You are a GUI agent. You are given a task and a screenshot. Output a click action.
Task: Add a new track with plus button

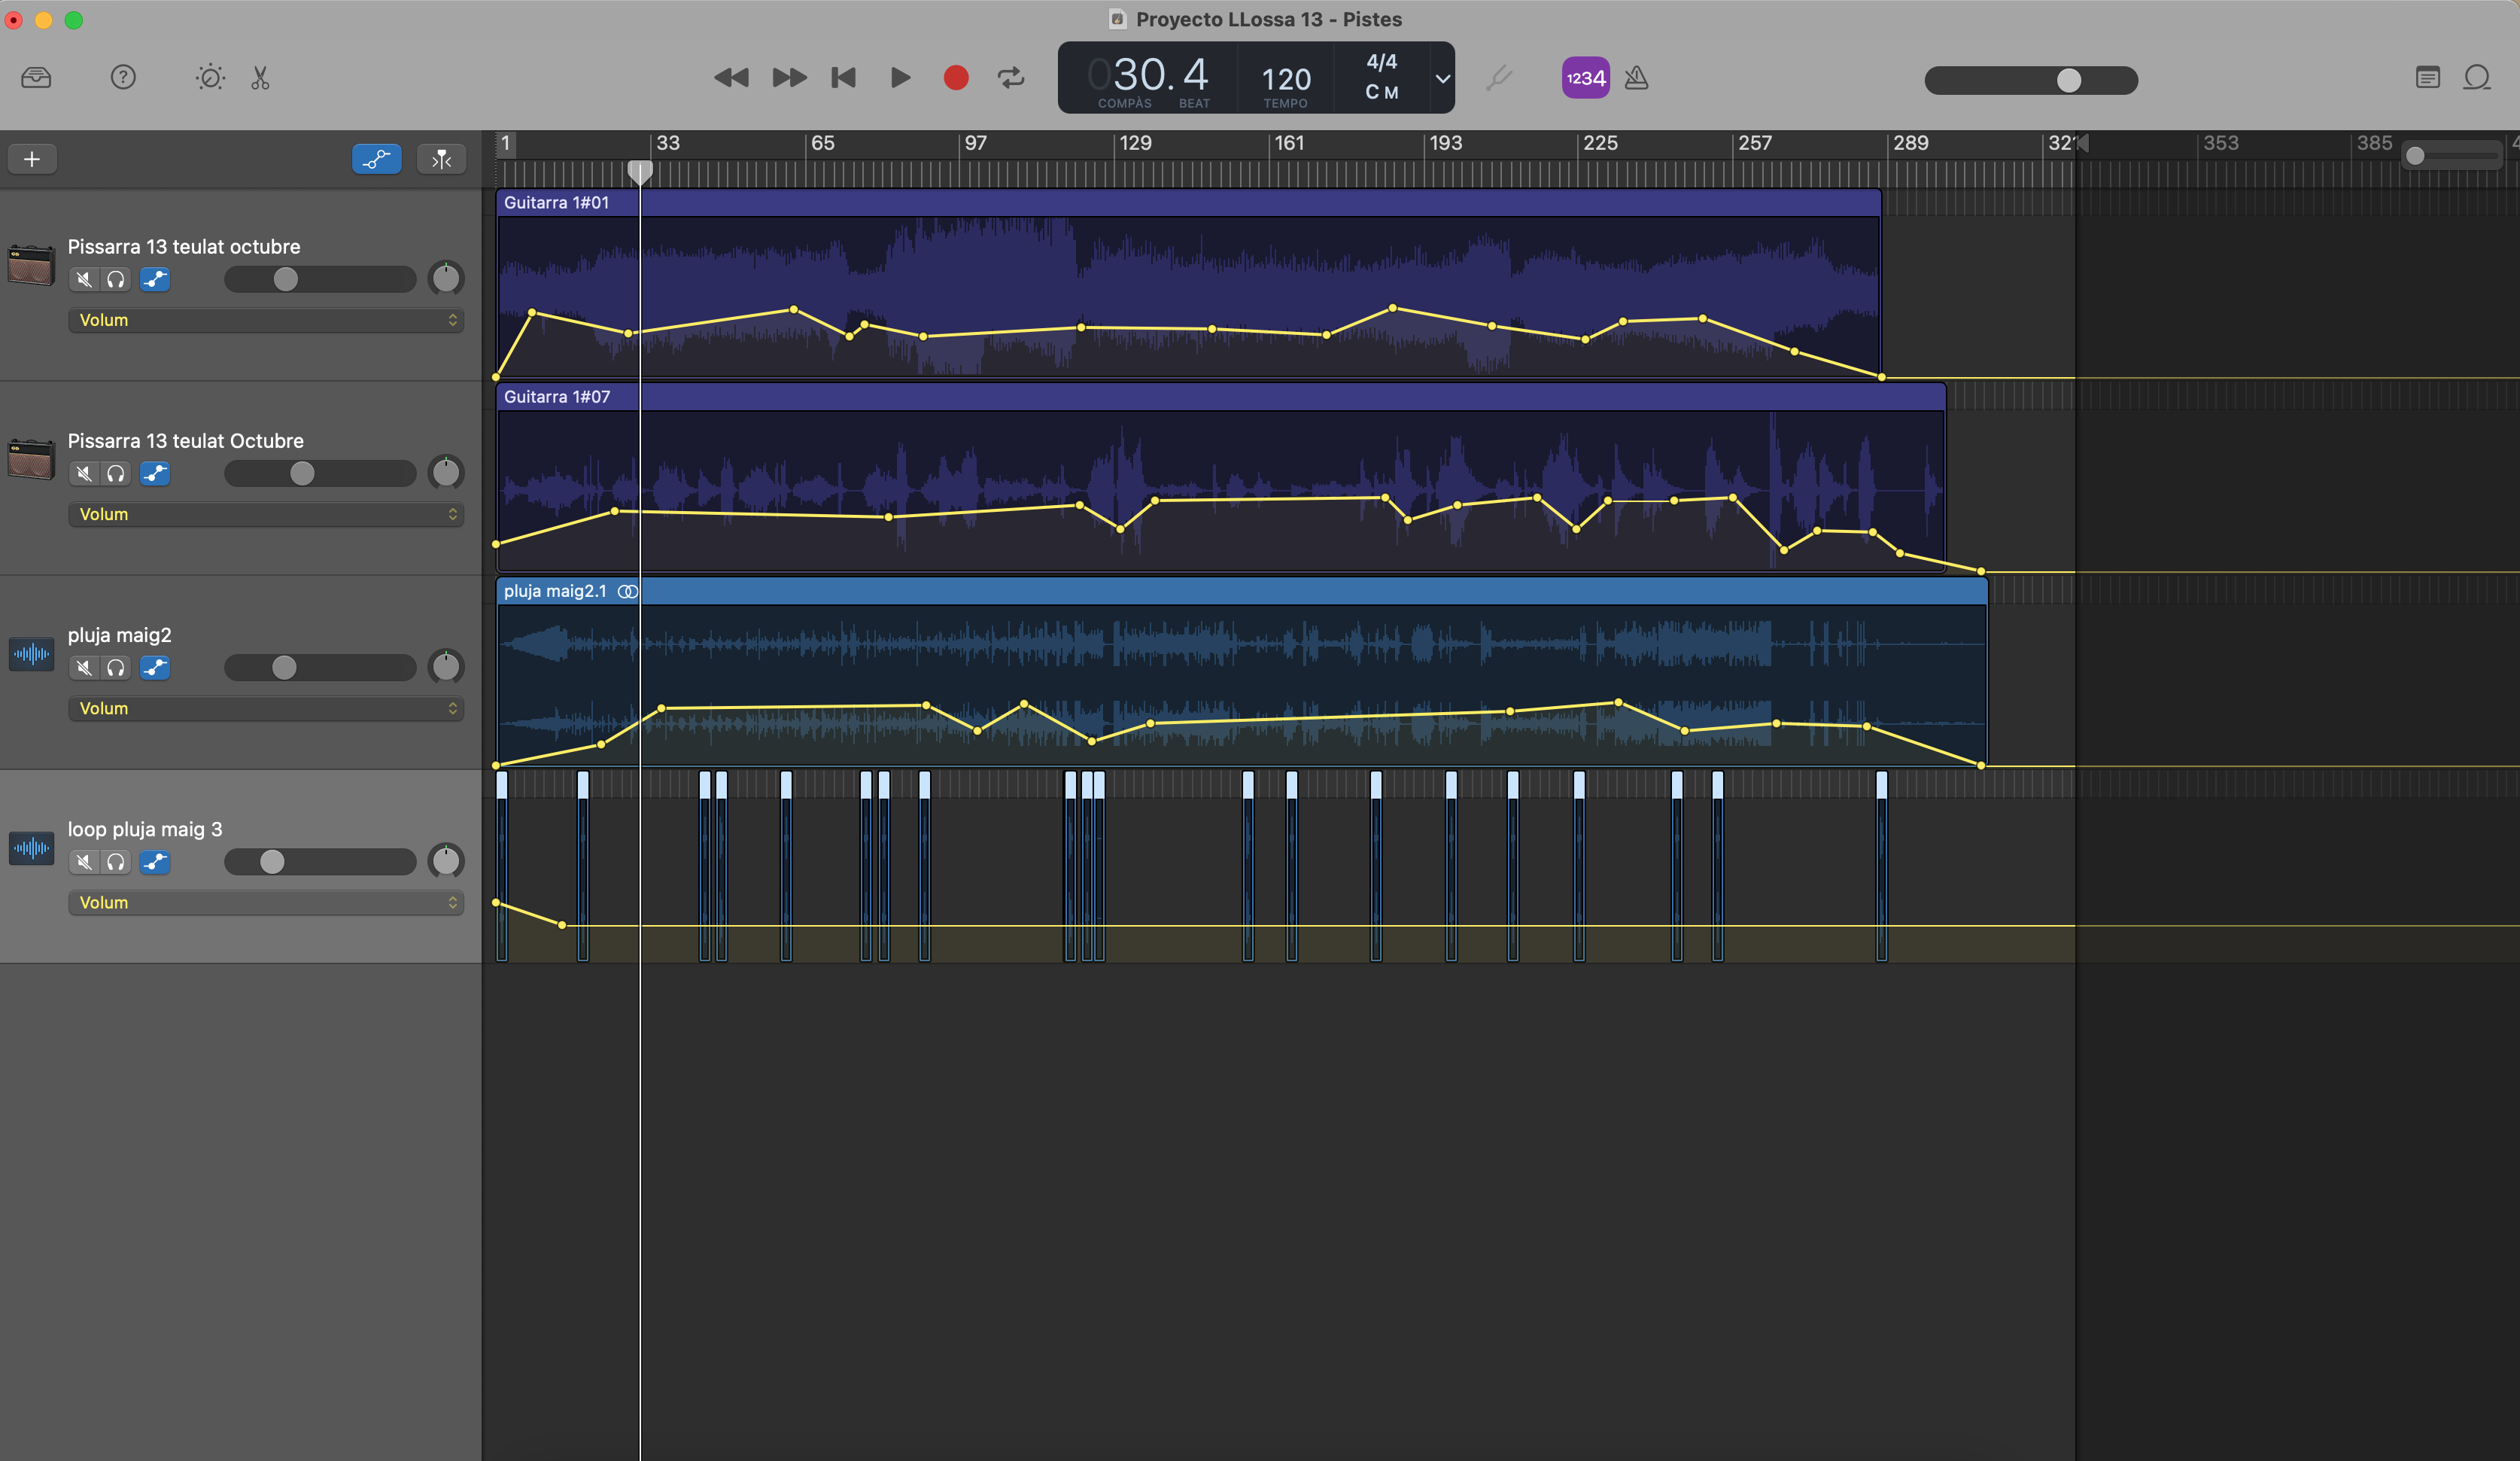[x=32, y=159]
